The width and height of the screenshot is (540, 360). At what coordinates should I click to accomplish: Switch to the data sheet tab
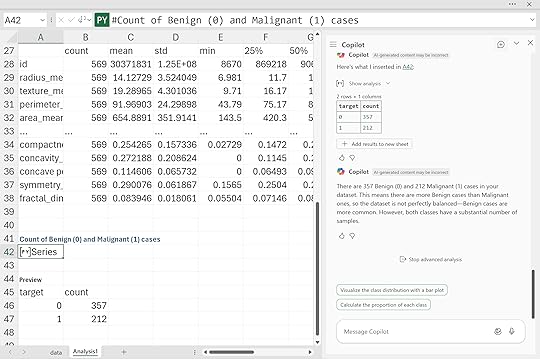pos(56,352)
